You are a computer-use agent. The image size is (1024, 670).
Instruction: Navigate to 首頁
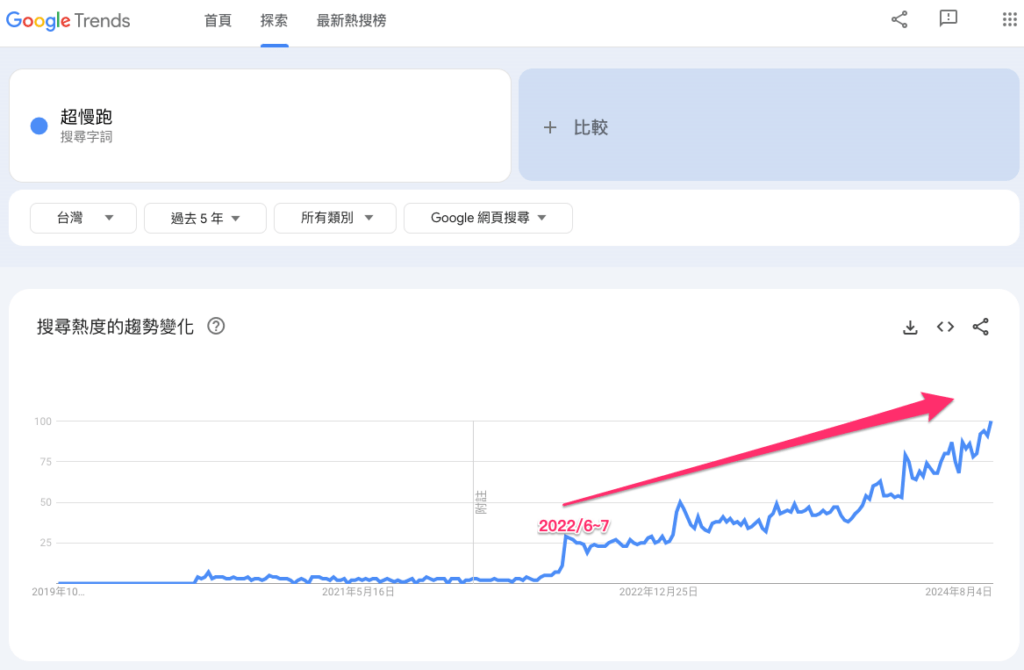[217, 19]
